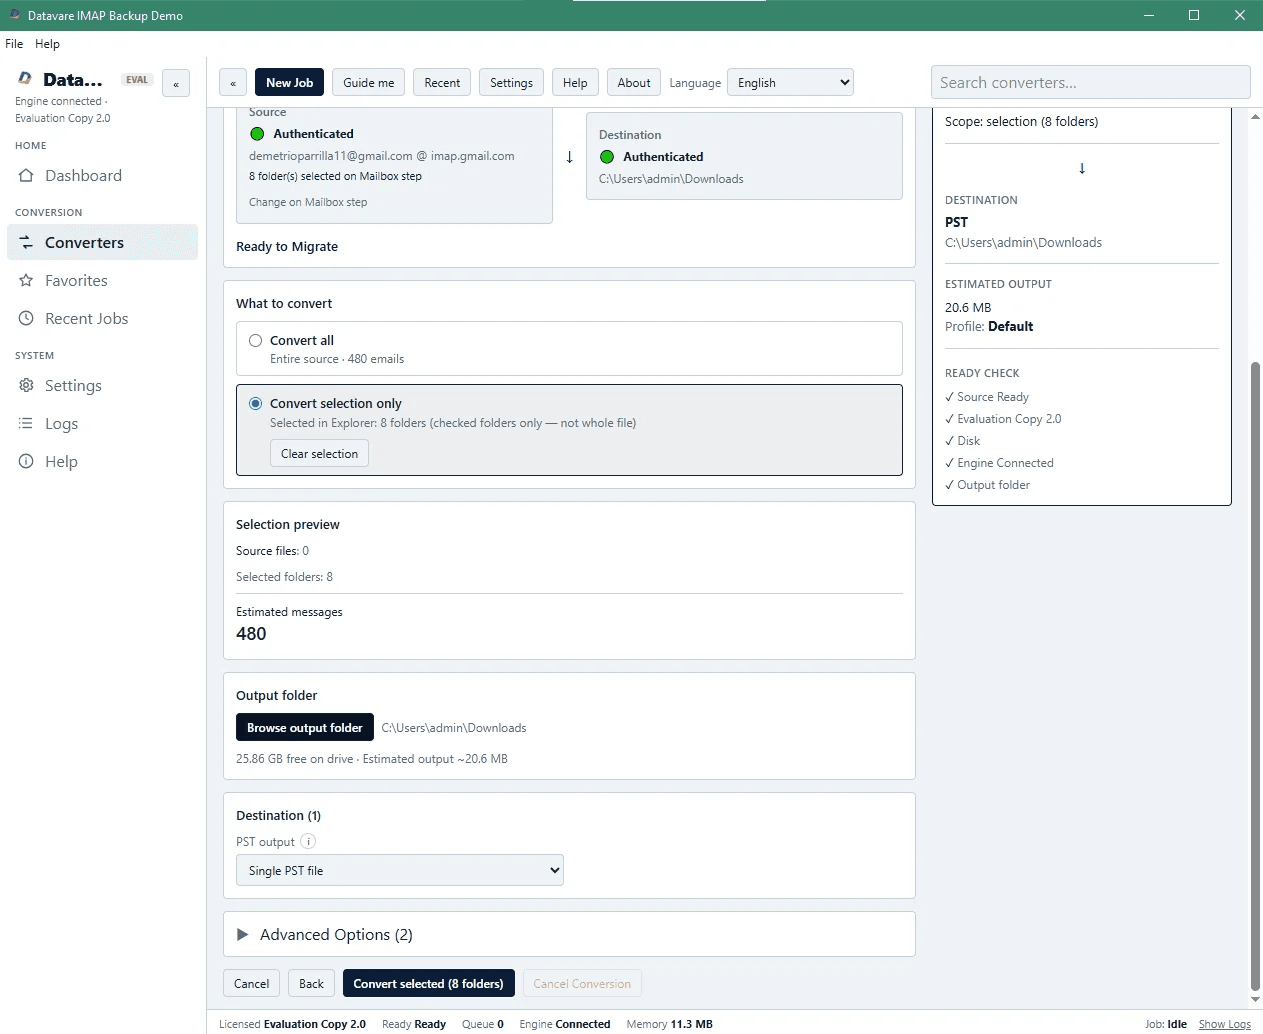Screen dimensions: 1263x1034
Task: Click 'Disk' ready check entry
Action: (x=962, y=441)
